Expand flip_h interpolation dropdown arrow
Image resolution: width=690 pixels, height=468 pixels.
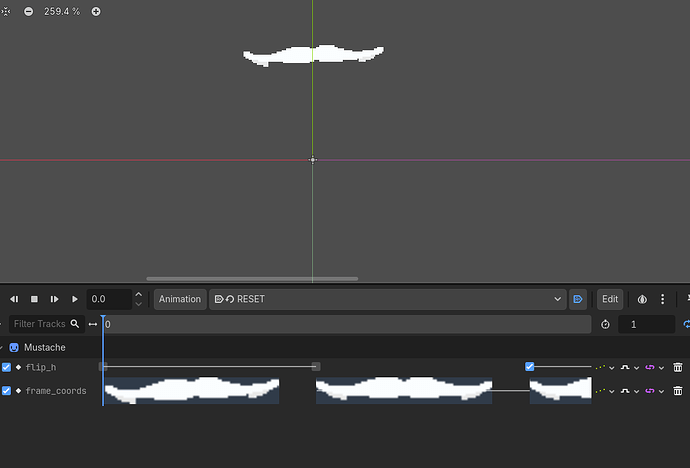pos(636,368)
